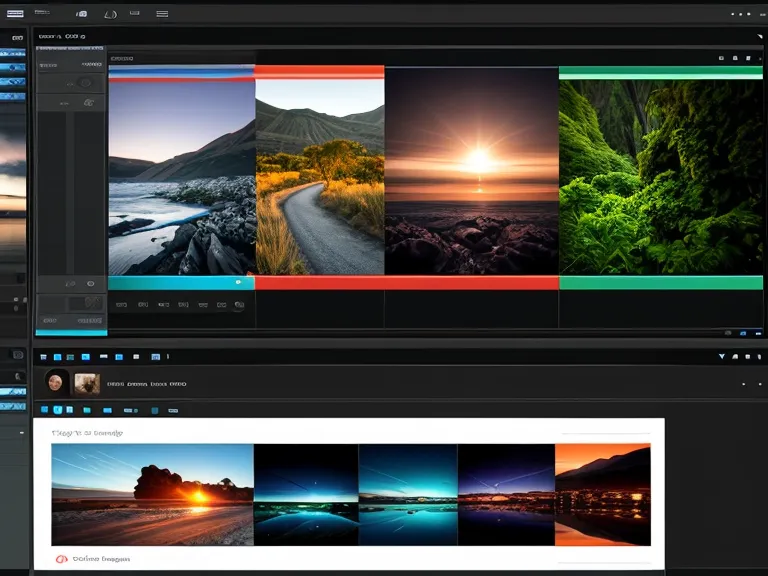768x576 pixels.
Task: Click the highlighted round blue icon in the lower toolbar
Action: [58, 410]
